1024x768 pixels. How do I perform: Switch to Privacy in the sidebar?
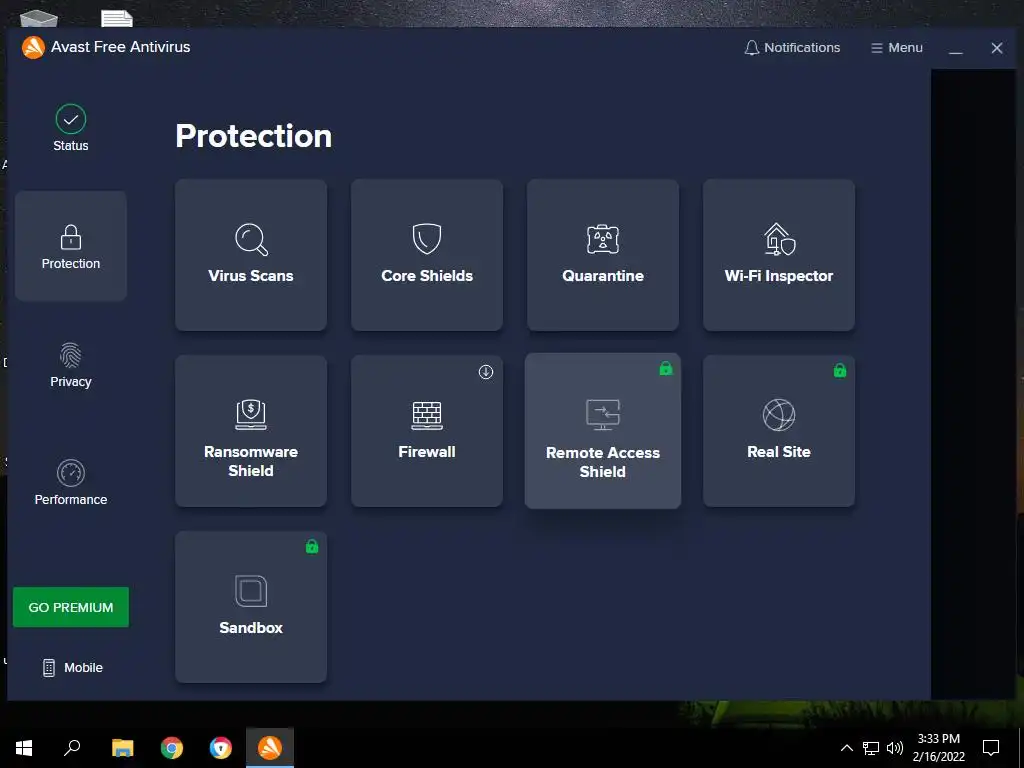click(x=71, y=365)
